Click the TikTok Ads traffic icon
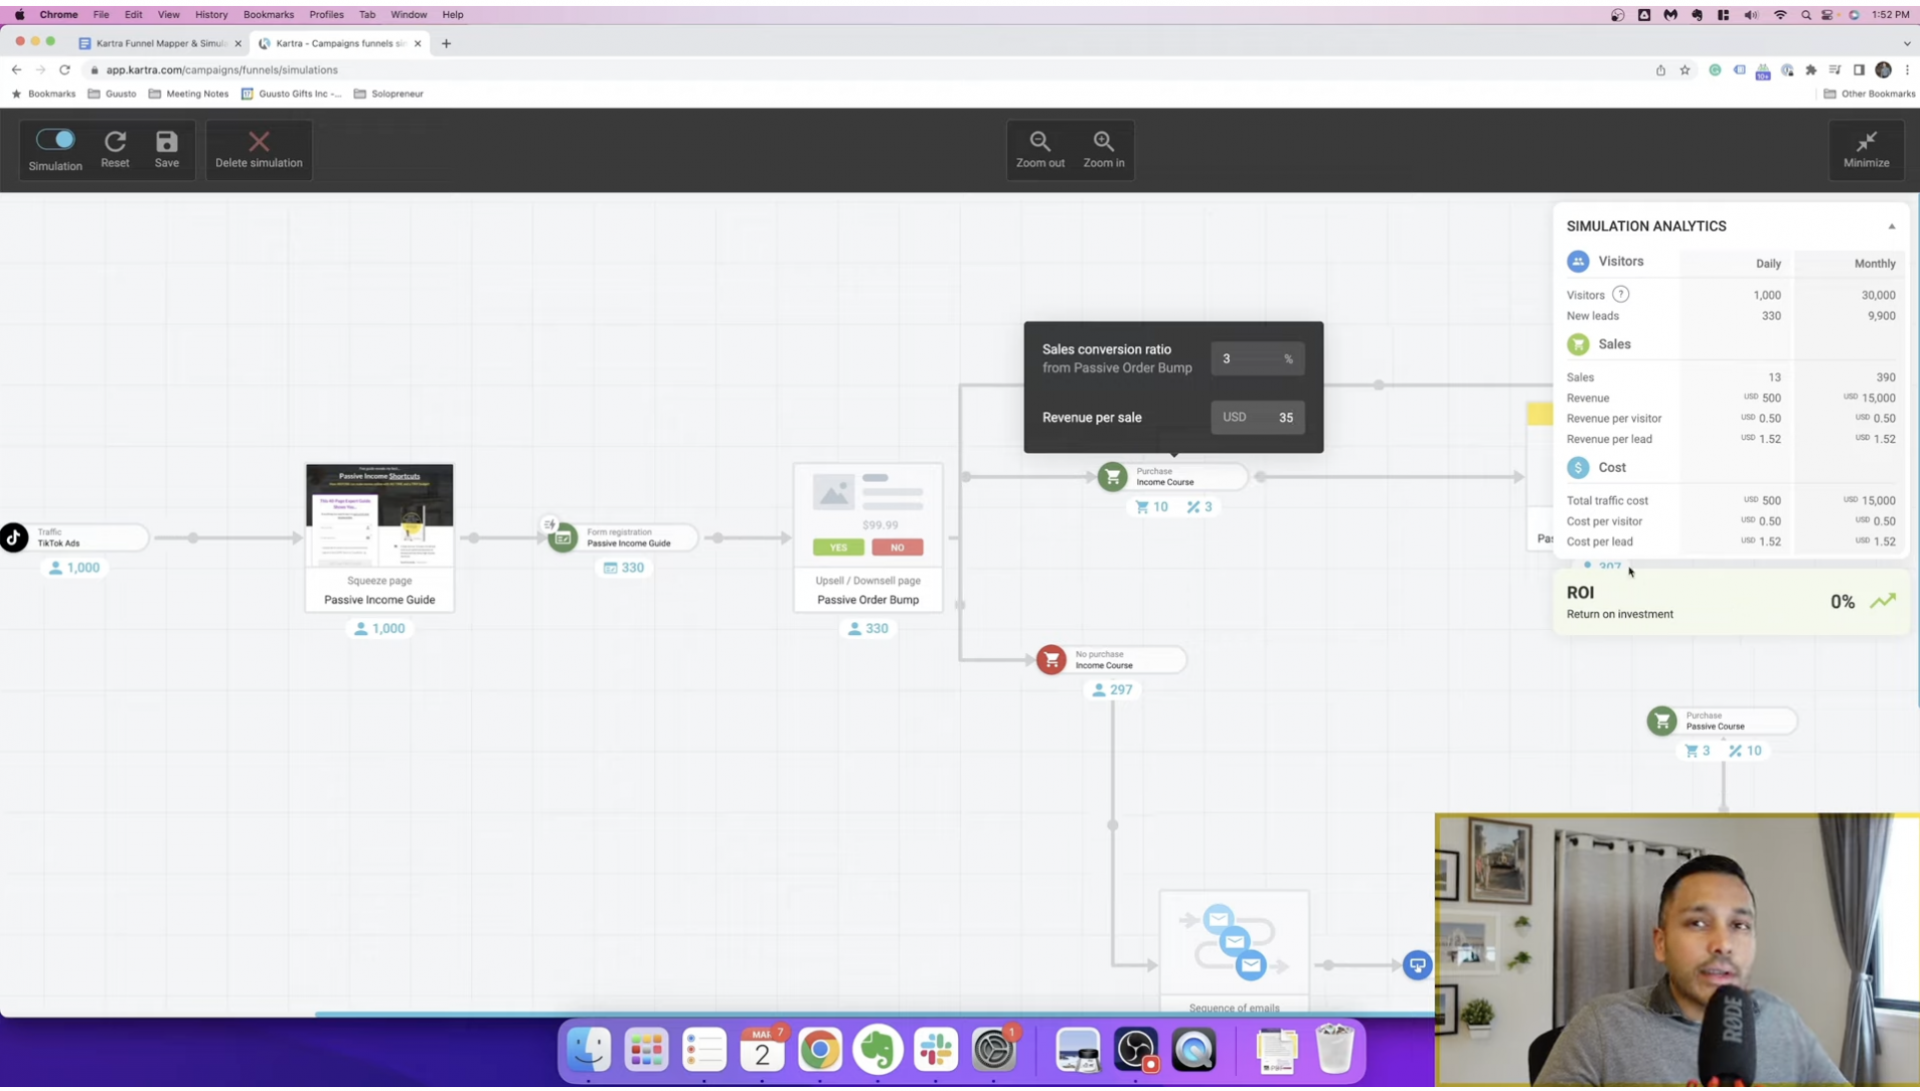This screenshot has height=1091, width=1920. click(14, 538)
